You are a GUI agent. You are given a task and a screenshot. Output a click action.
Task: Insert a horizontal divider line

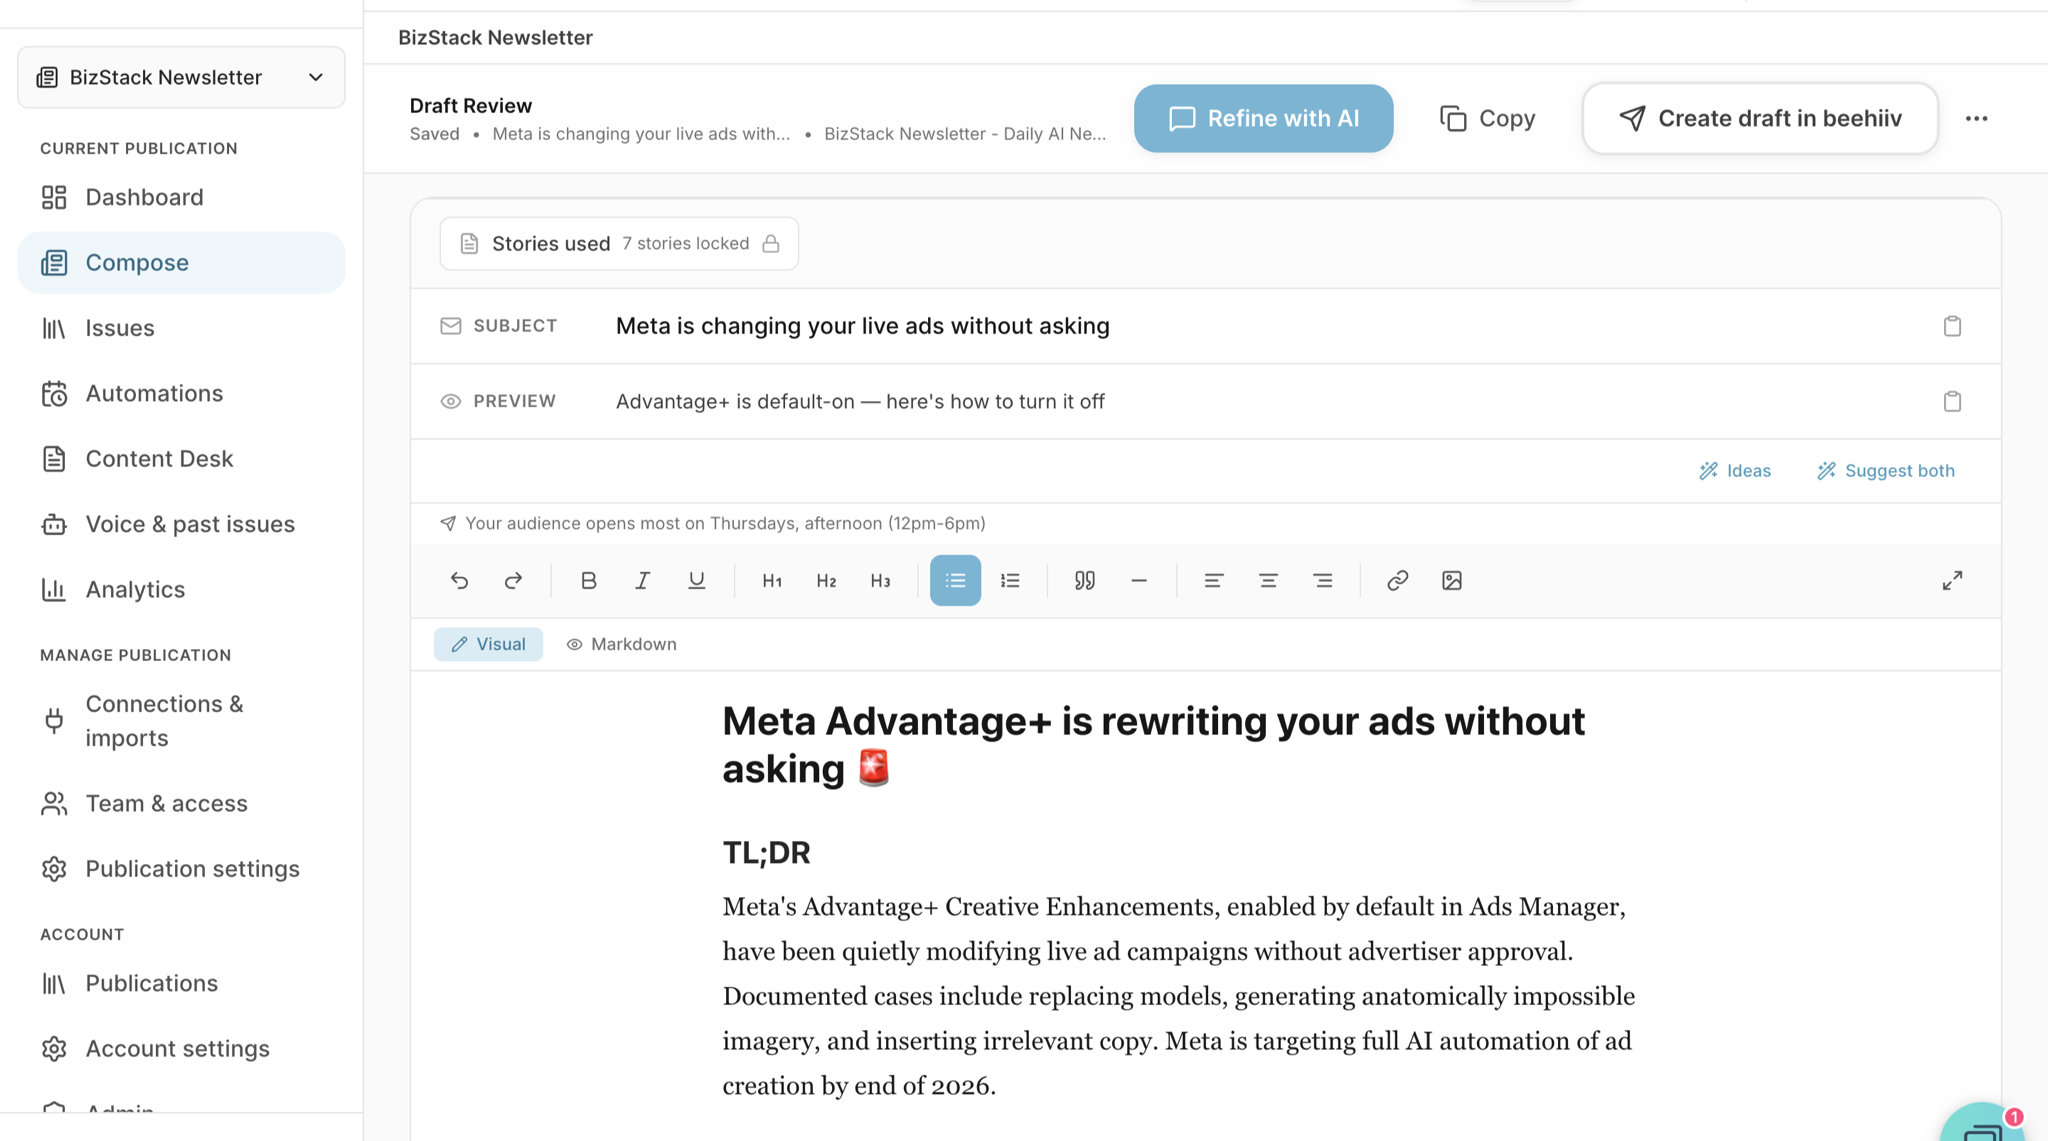[1139, 580]
